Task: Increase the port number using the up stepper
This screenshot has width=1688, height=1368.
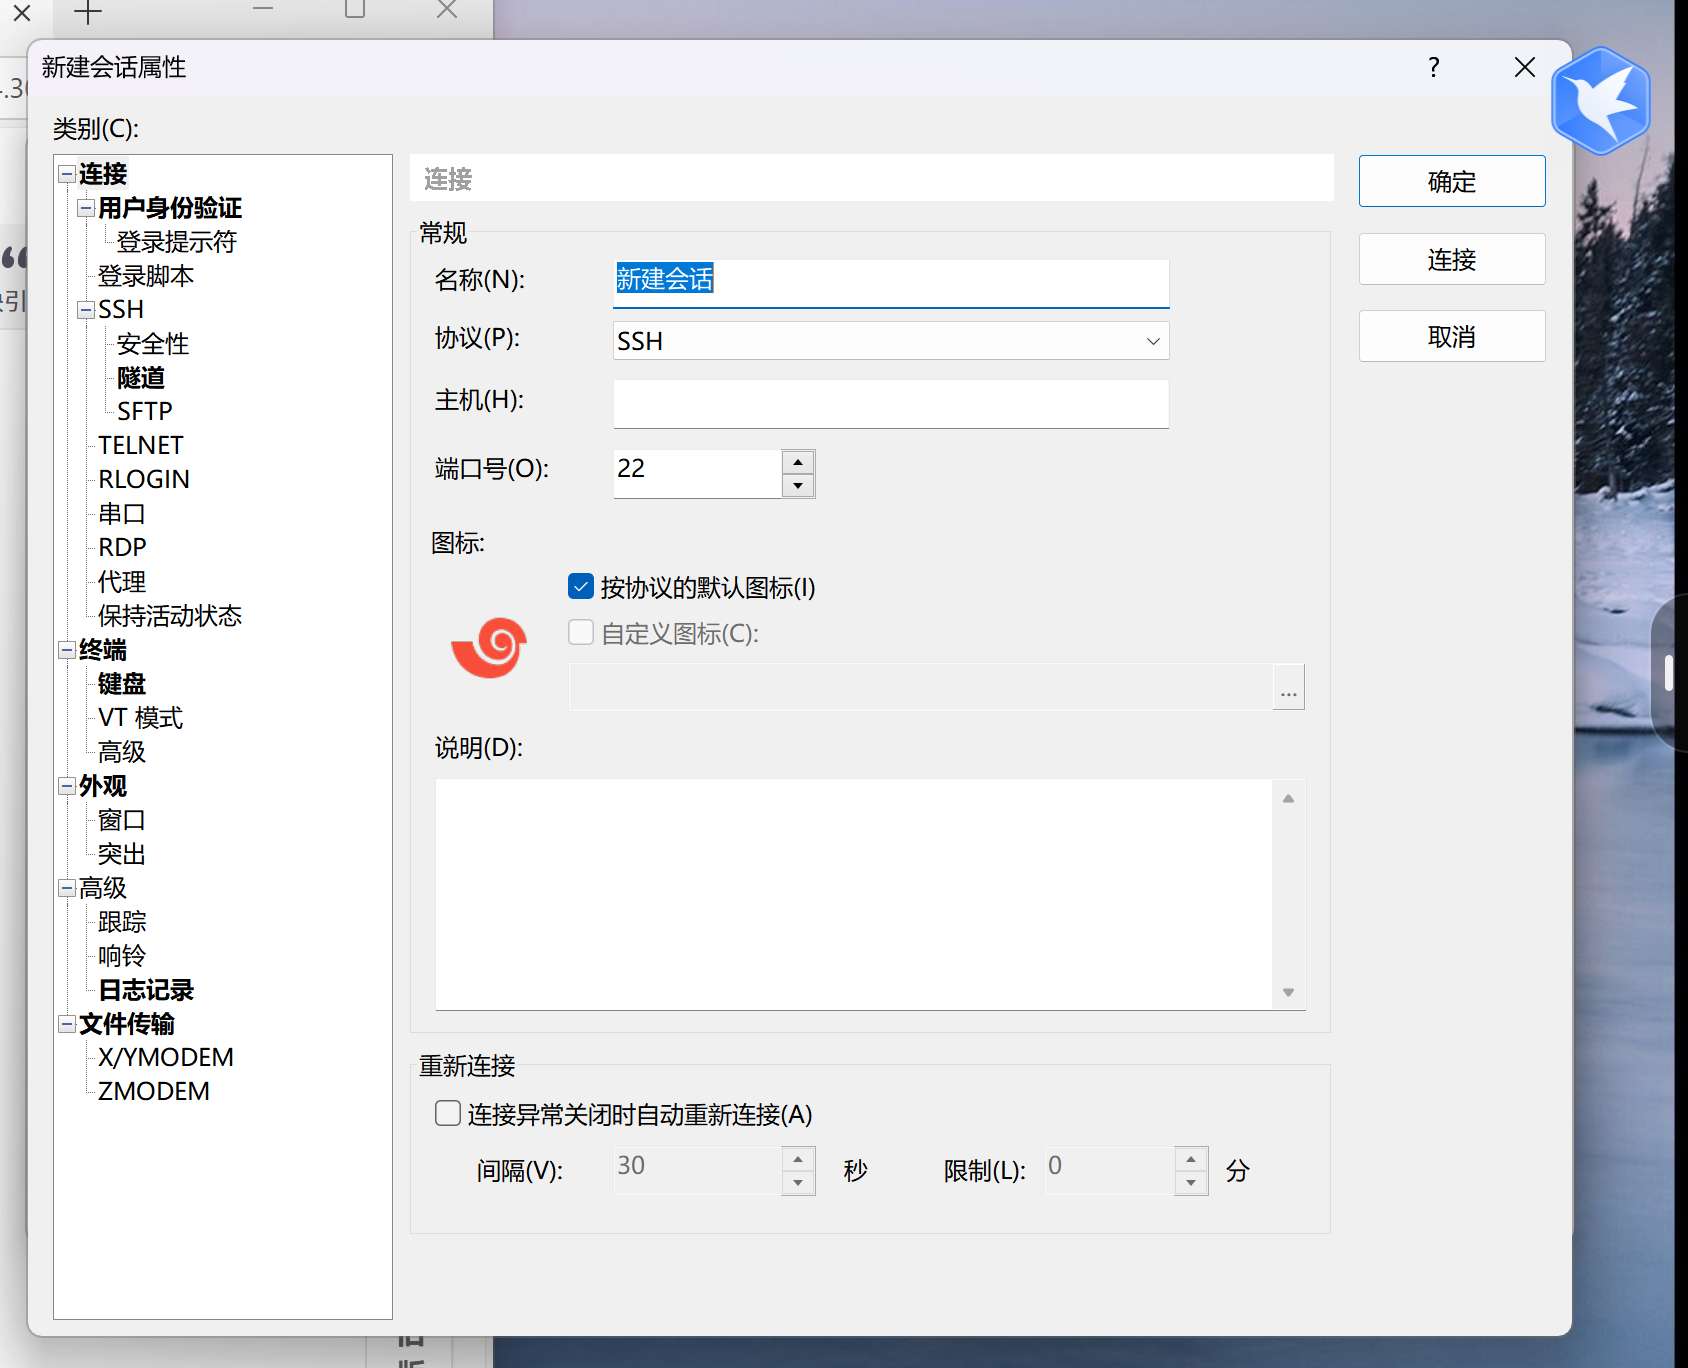Action: (x=797, y=463)
